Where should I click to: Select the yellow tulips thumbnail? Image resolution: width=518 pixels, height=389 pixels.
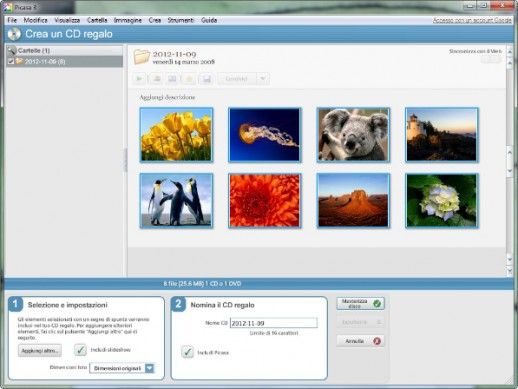tap(176, 135)
